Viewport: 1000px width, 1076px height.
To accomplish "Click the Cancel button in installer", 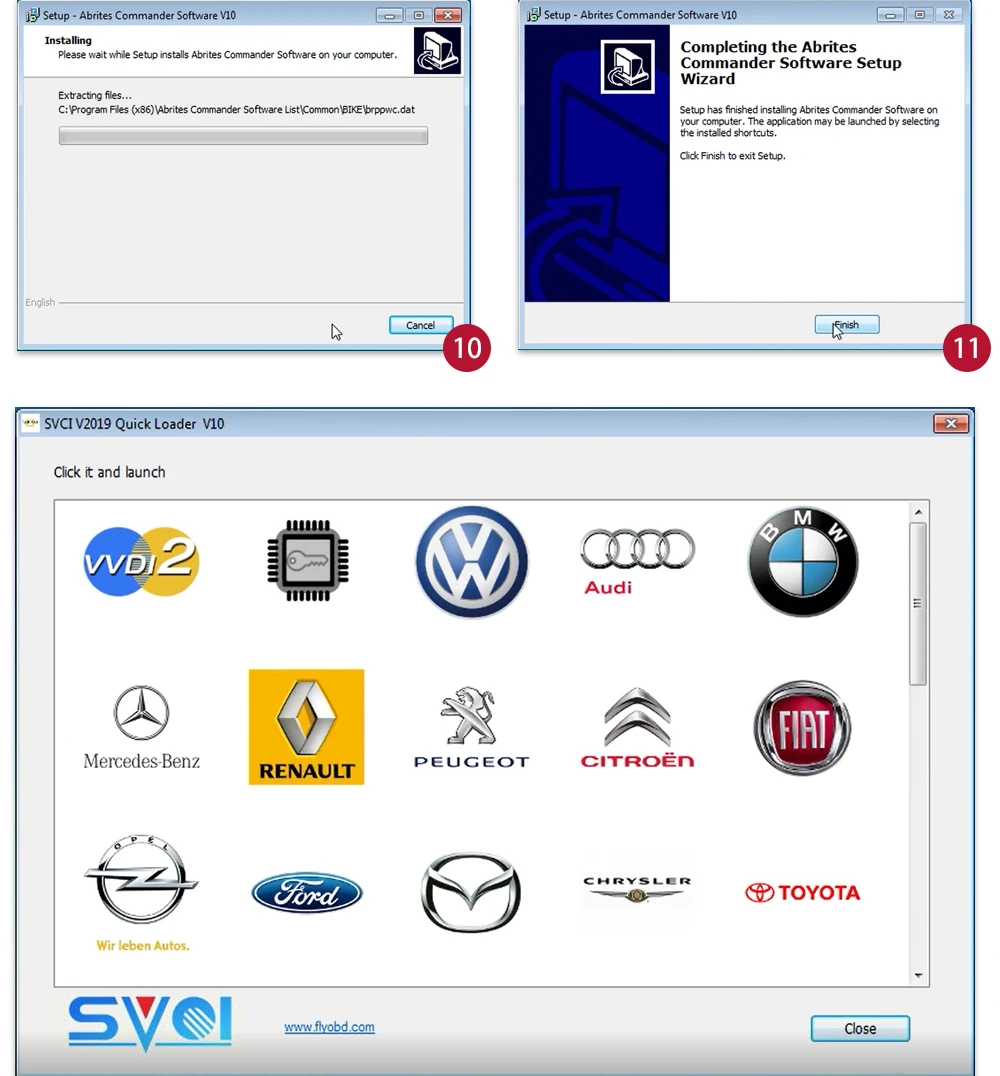I will coord(421,325).
